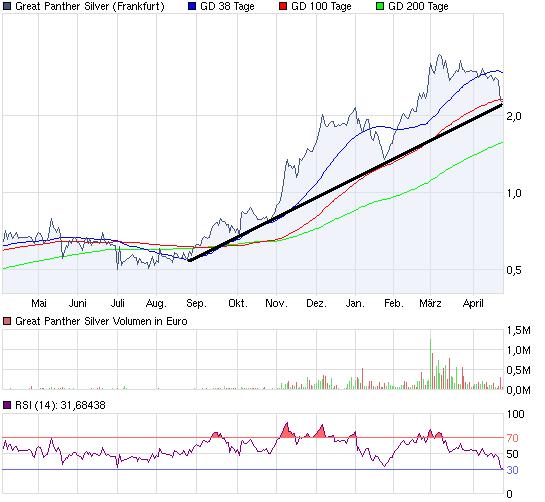Click the 'RSI (14): 31,68438' label

pos(60,405)
